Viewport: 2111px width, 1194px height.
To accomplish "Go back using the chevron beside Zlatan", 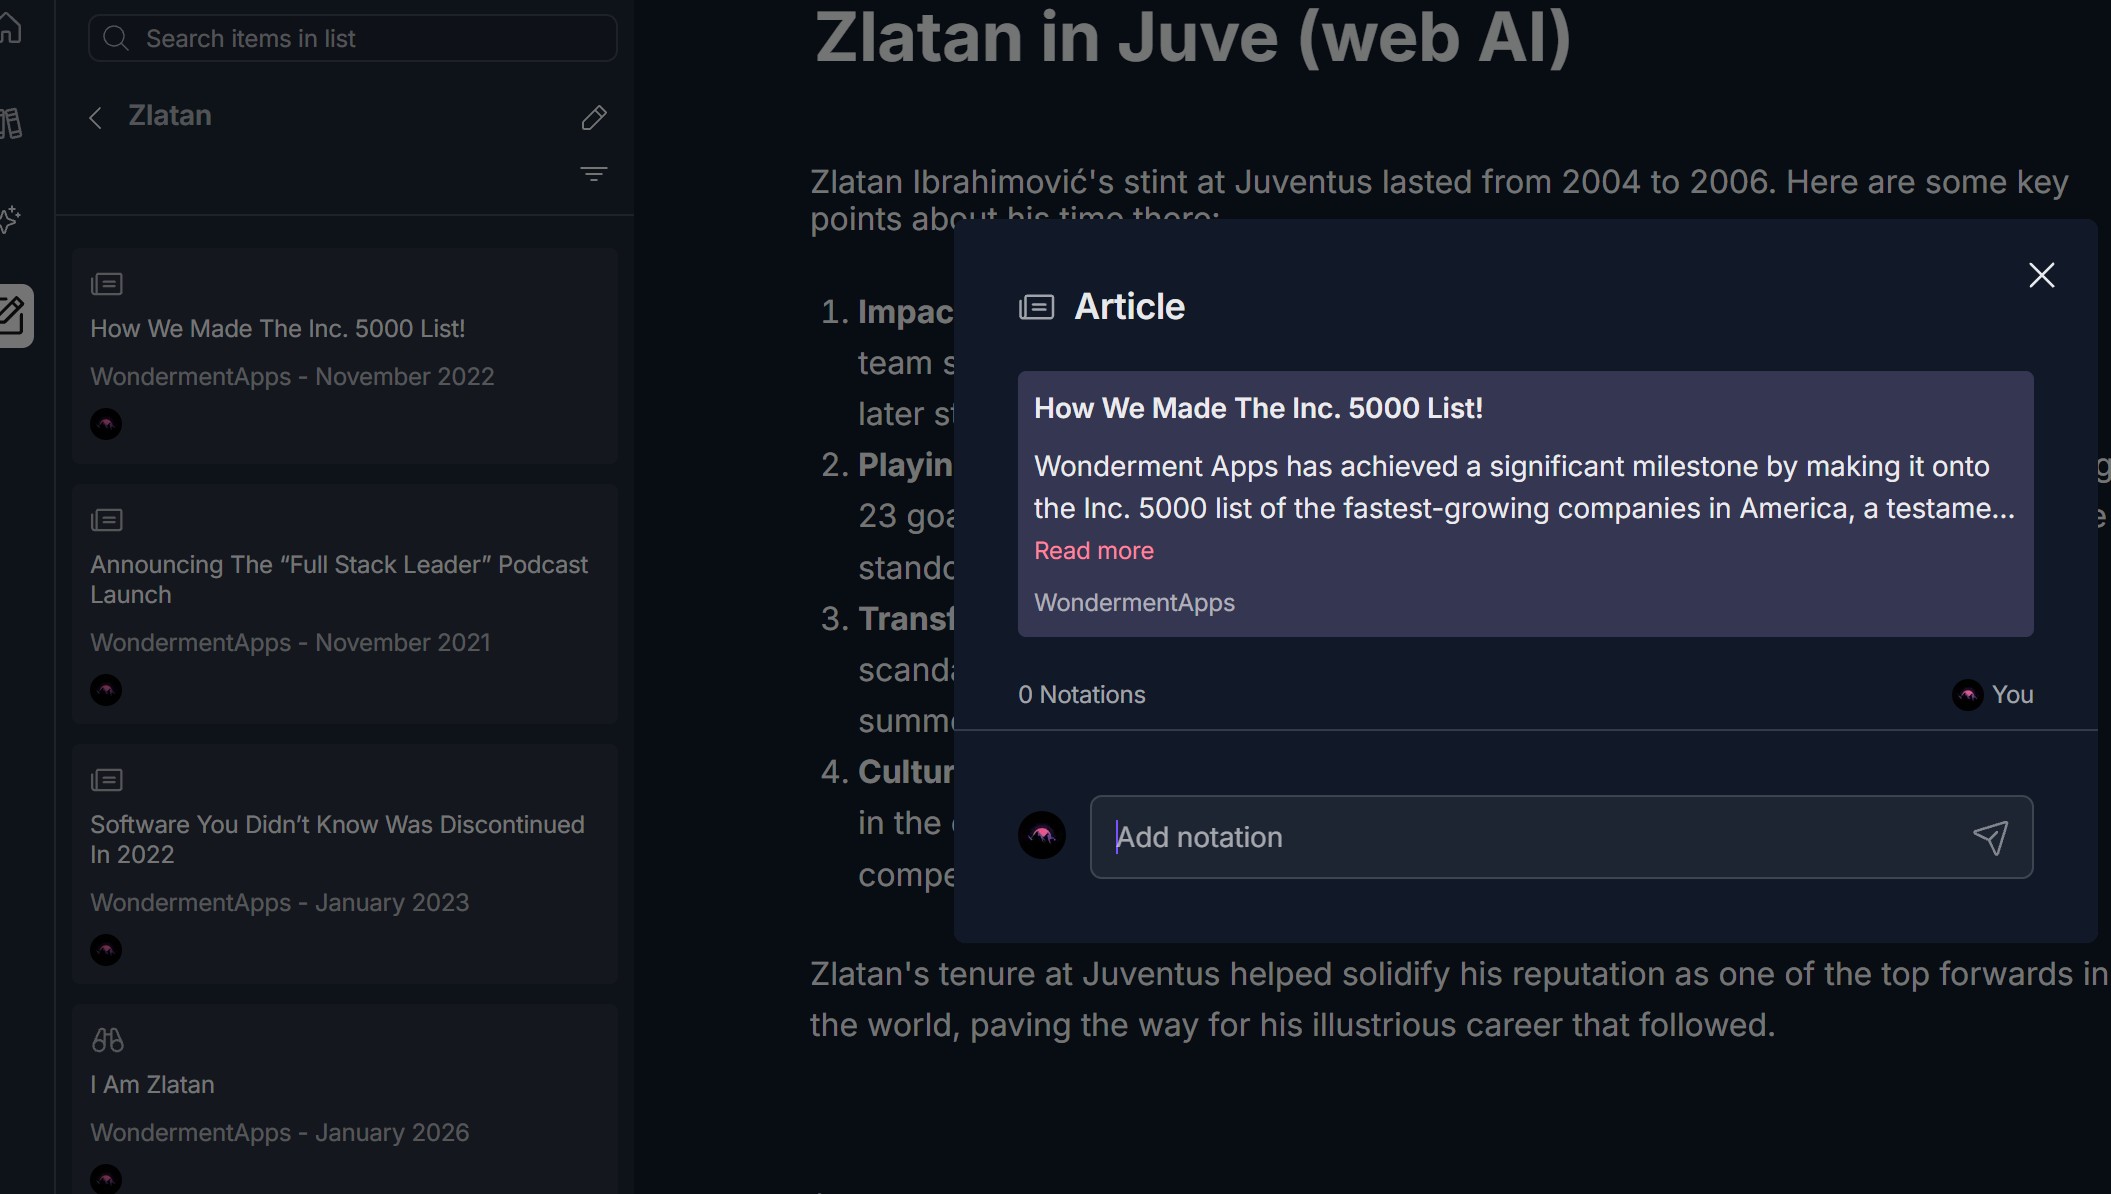I will [96, 118].
